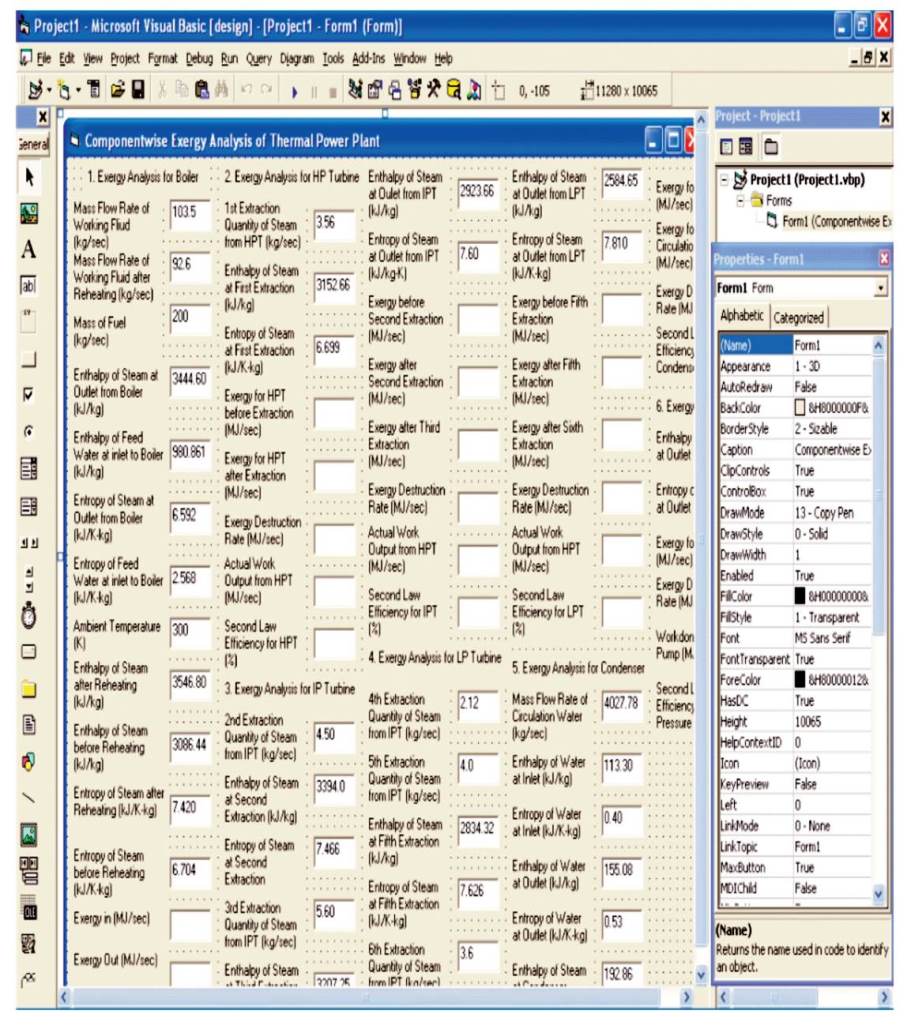907x1025 pixels.
Task: Open the Add Standard EXE dropdown arrow
Action: 49,90
